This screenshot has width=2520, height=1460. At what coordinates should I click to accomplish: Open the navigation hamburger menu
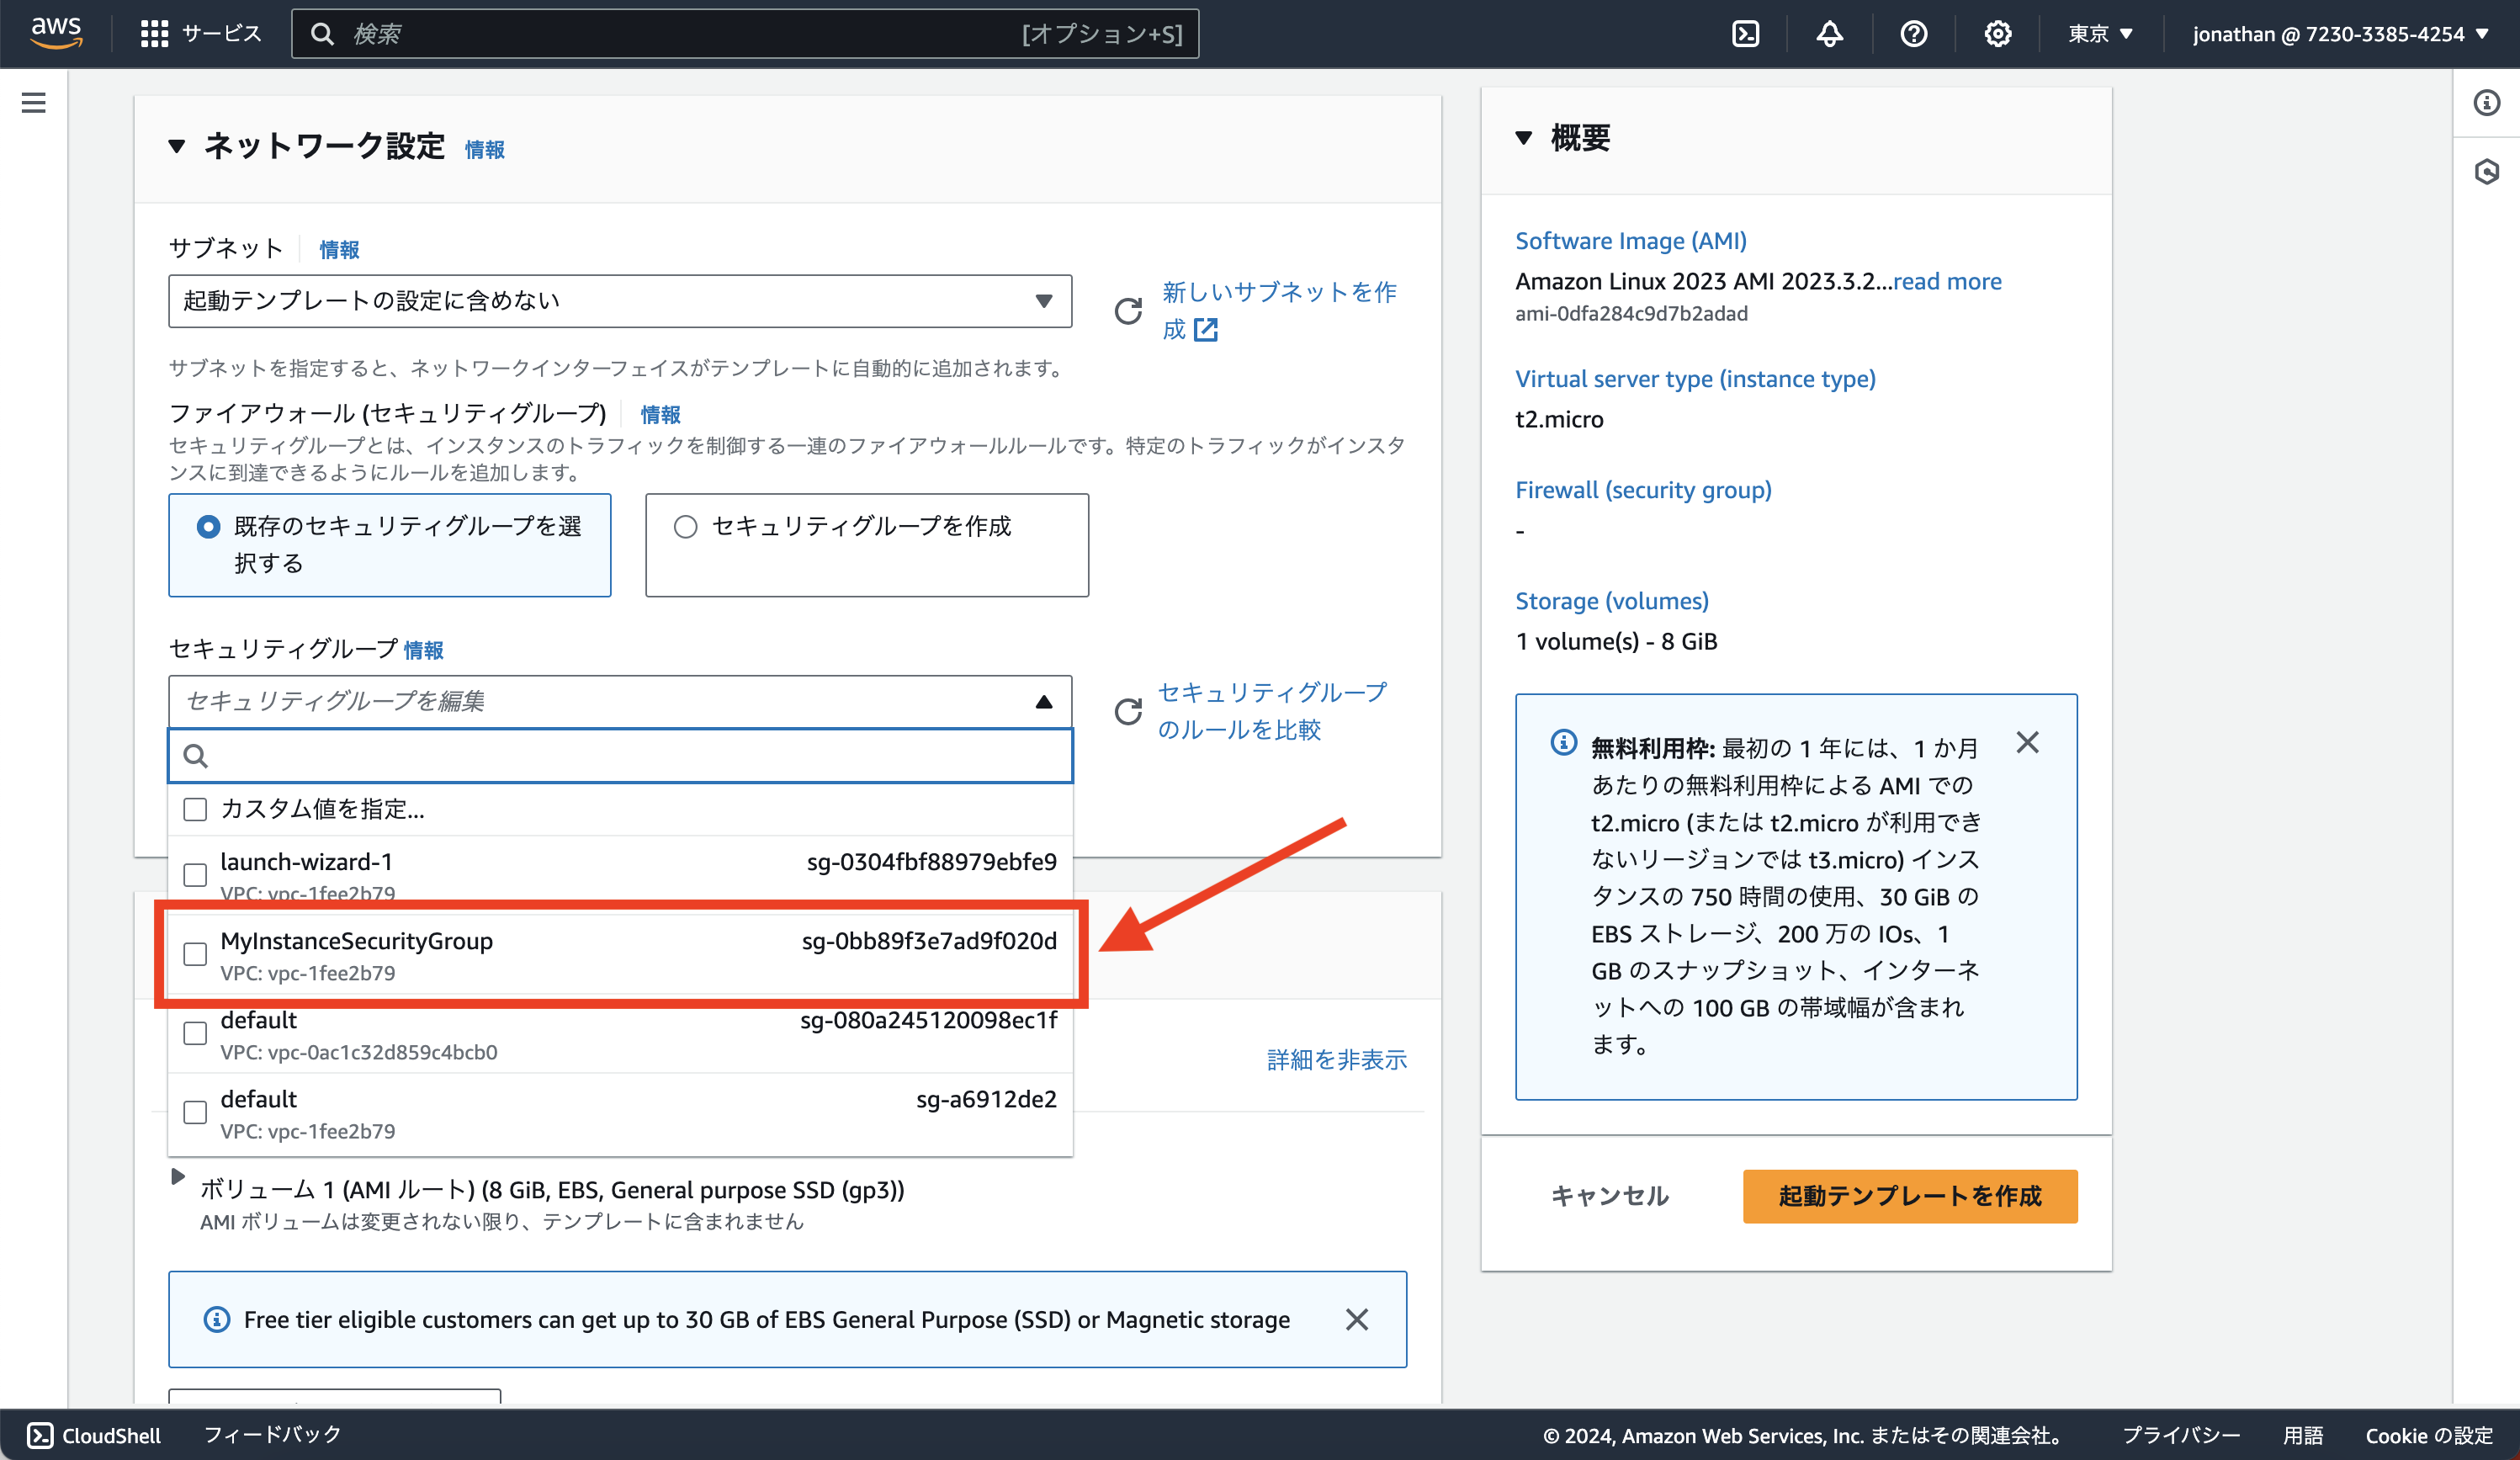tap(33, 103)
